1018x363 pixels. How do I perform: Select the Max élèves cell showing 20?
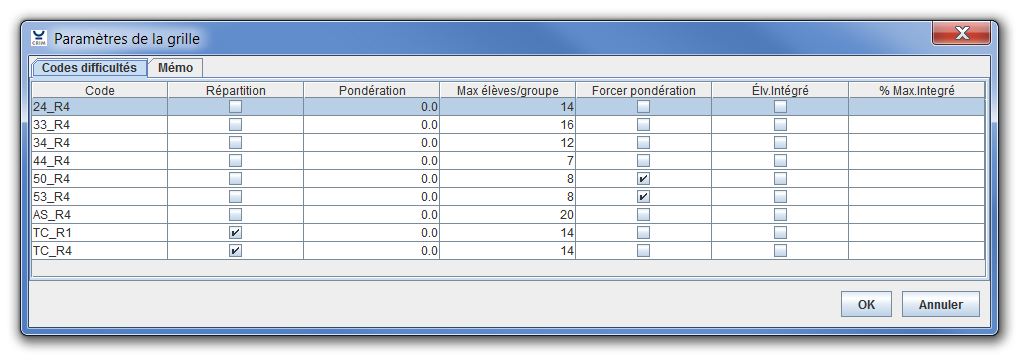click(507, 214)
